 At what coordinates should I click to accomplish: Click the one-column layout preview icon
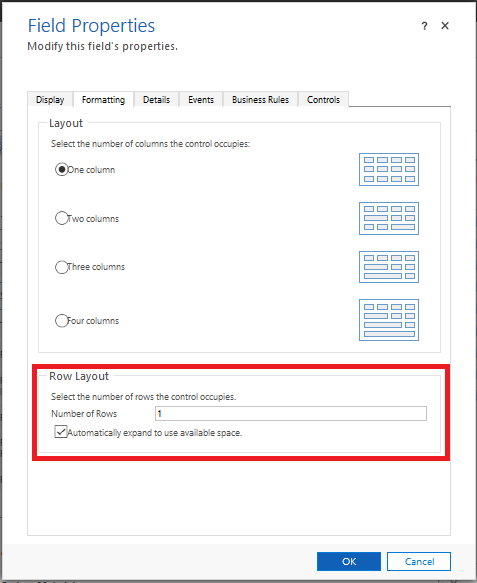coord(389,170)
